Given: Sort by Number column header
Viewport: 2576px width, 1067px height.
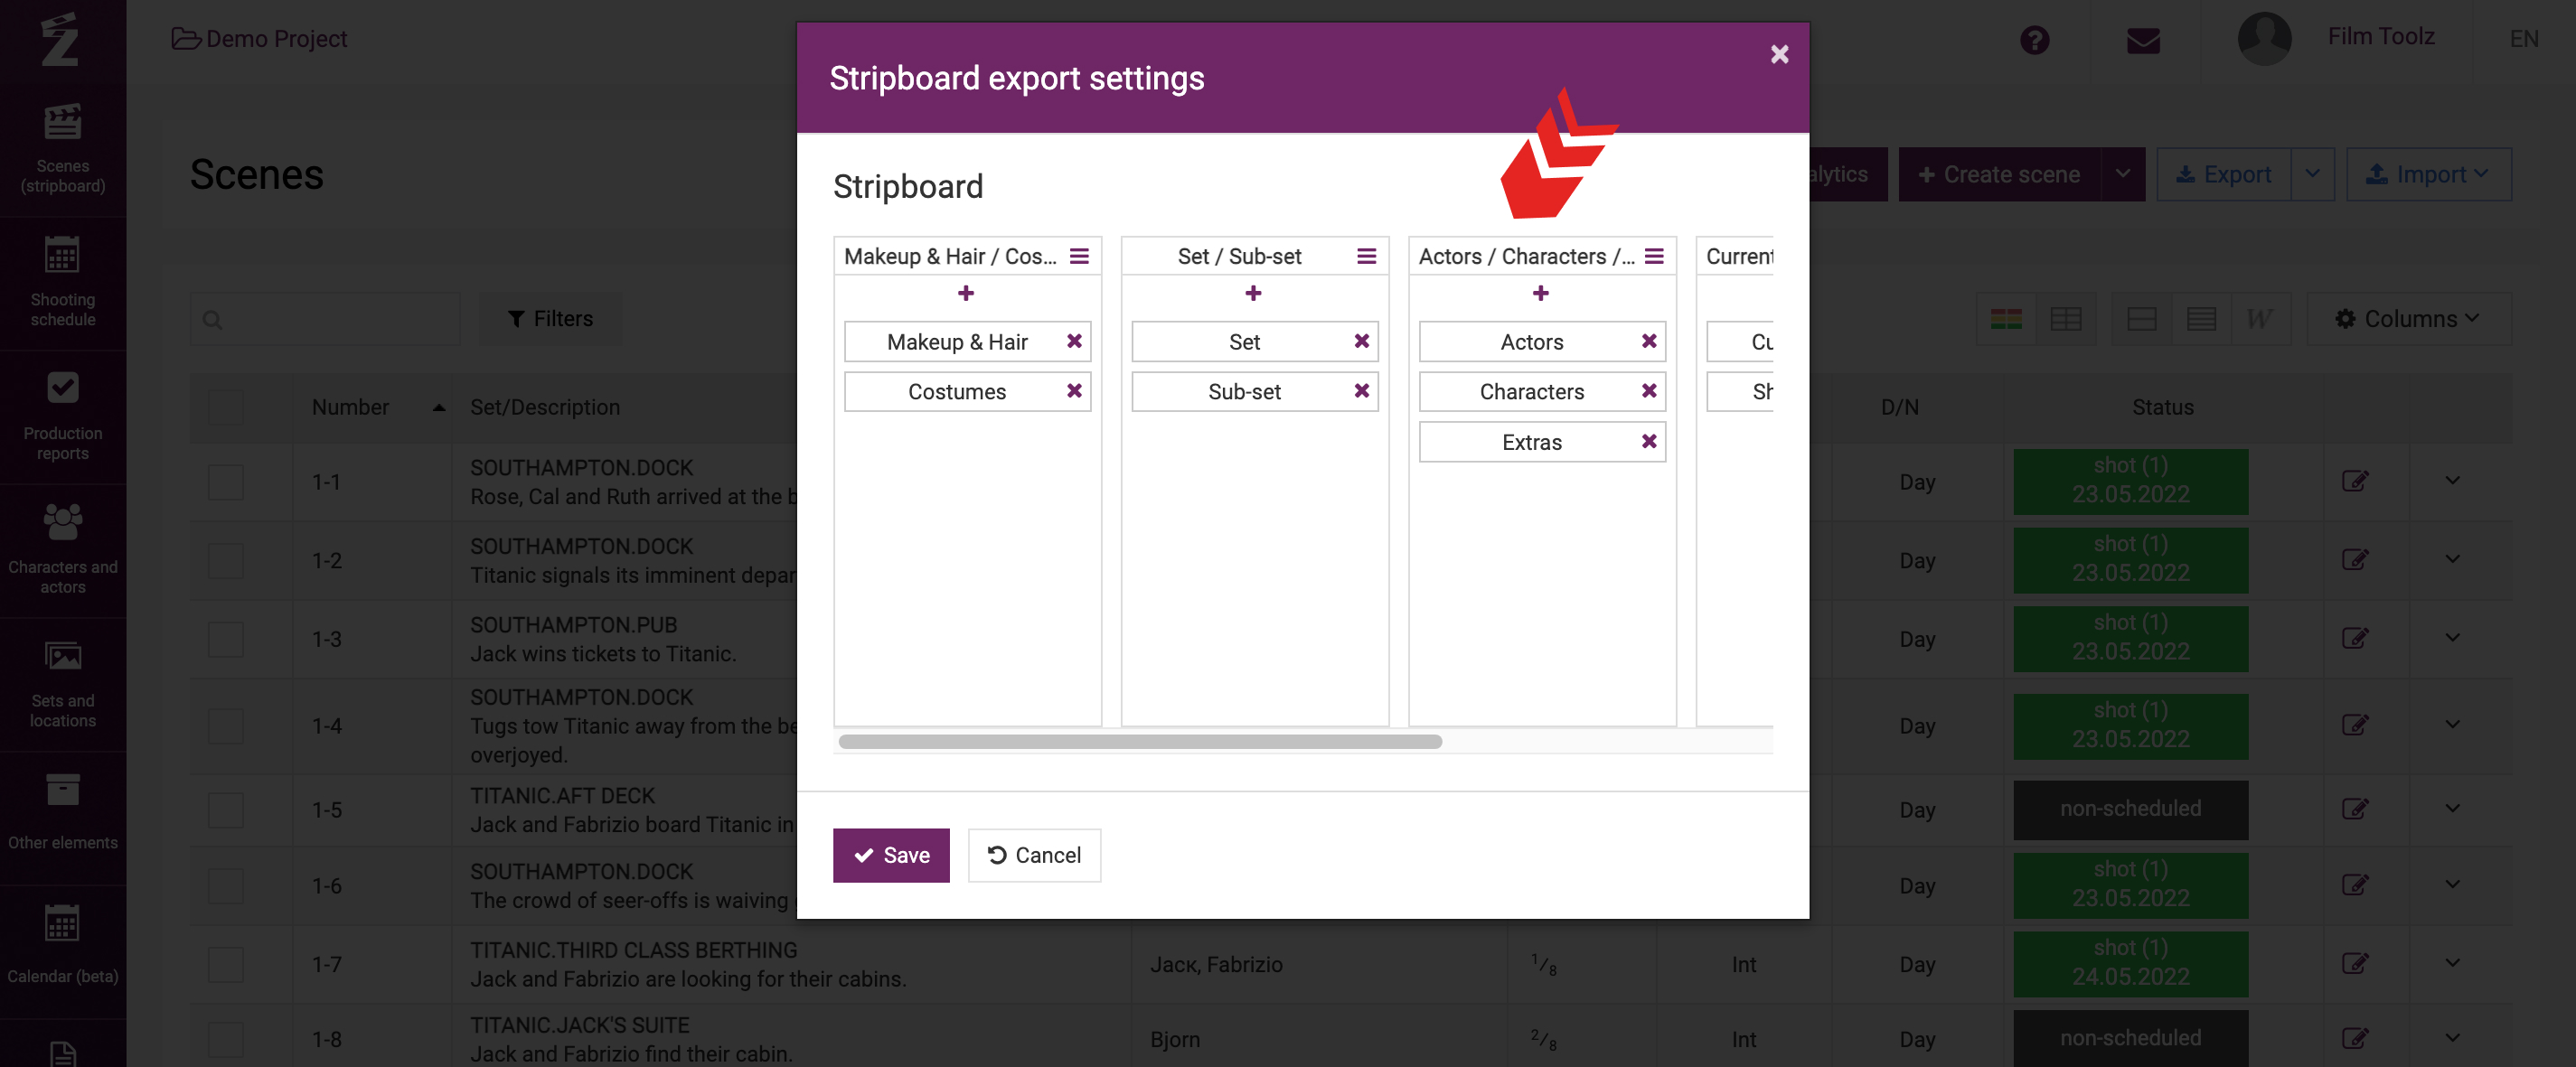Looking at the screenshot, I should (x=372, y=407).
